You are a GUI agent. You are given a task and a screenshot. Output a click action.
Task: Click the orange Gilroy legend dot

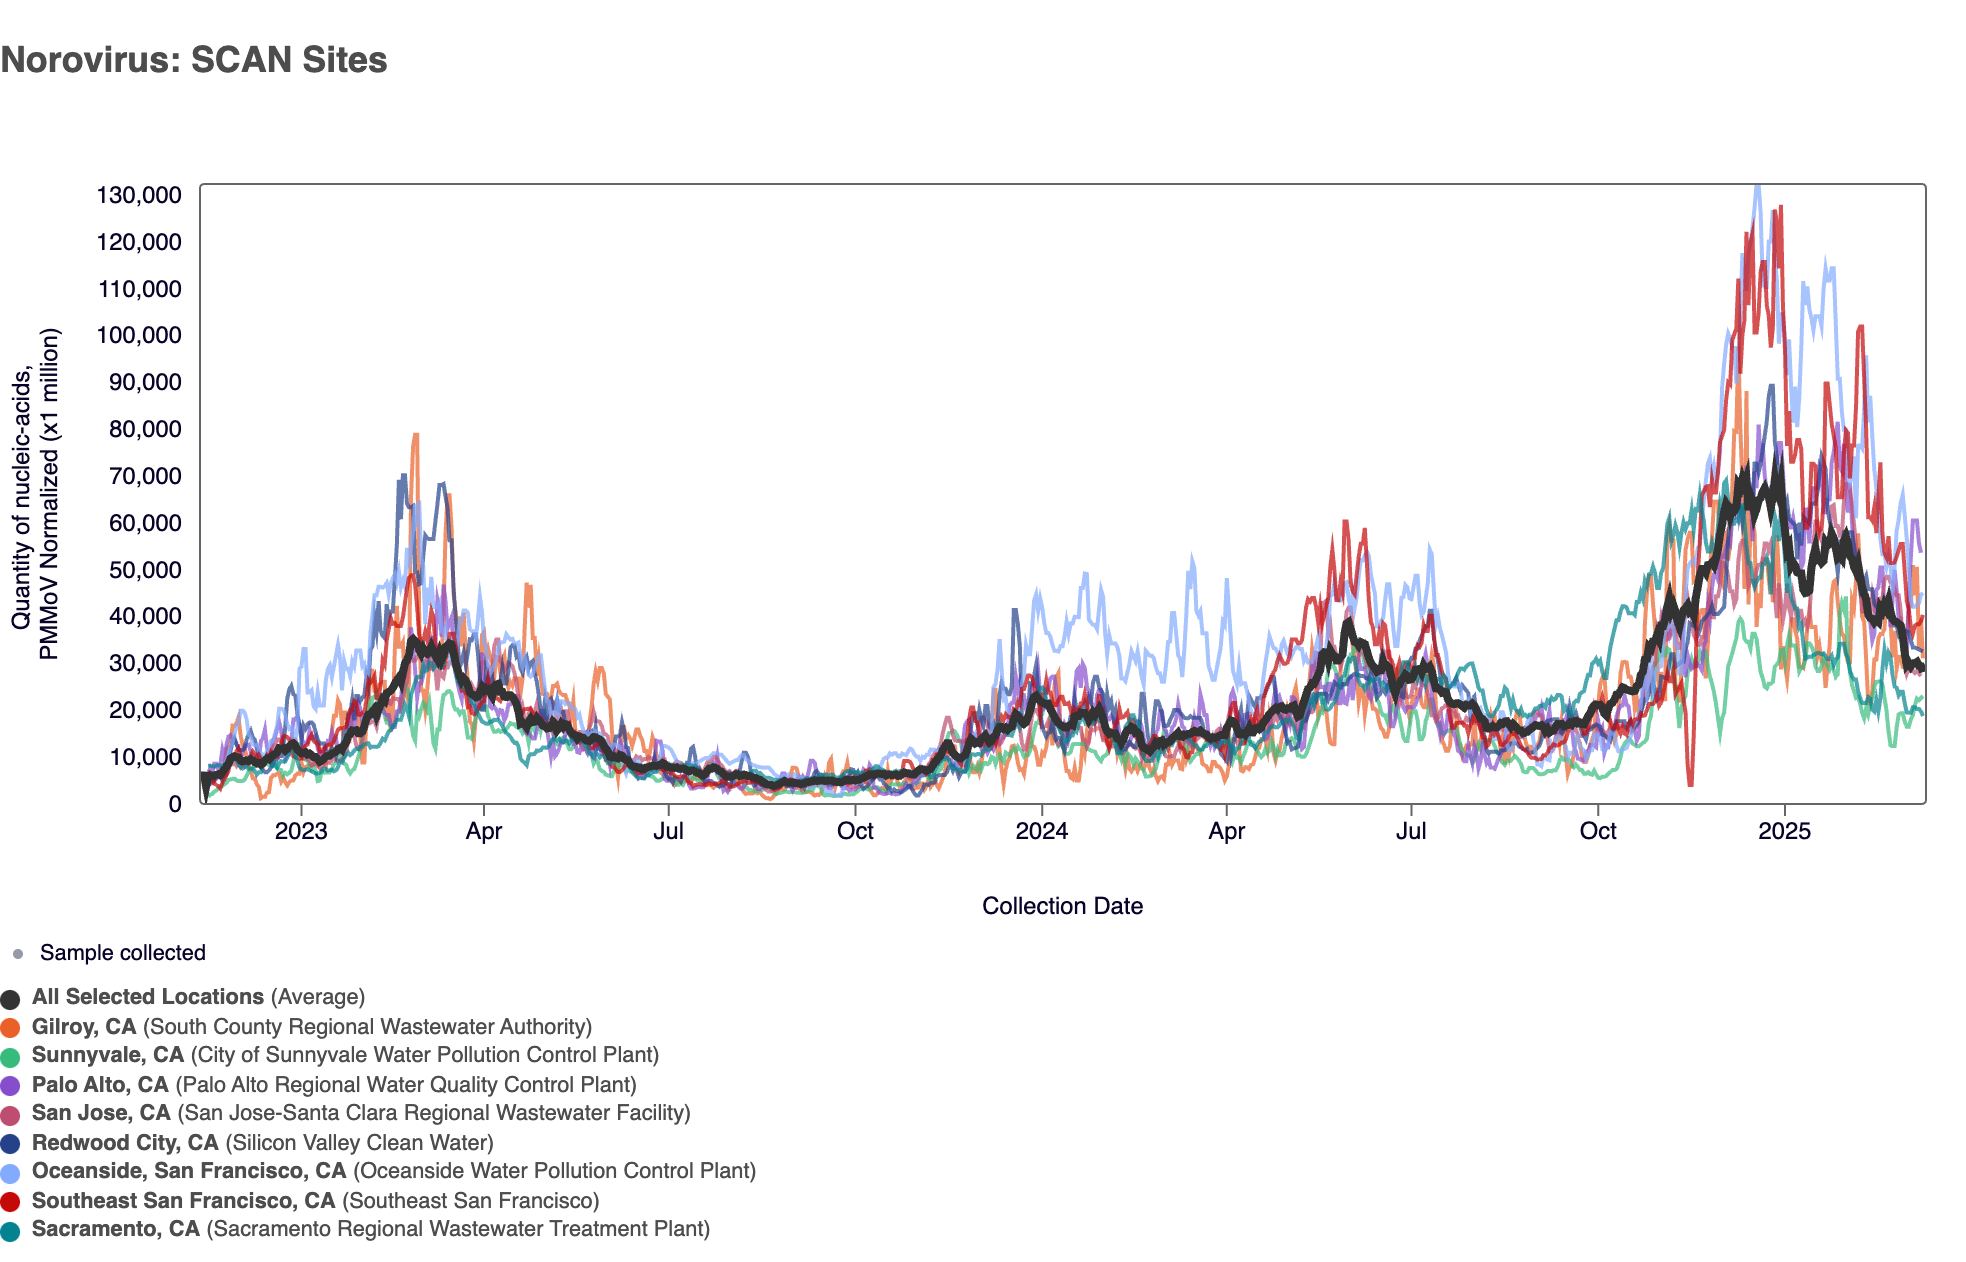coord(10,1028)
